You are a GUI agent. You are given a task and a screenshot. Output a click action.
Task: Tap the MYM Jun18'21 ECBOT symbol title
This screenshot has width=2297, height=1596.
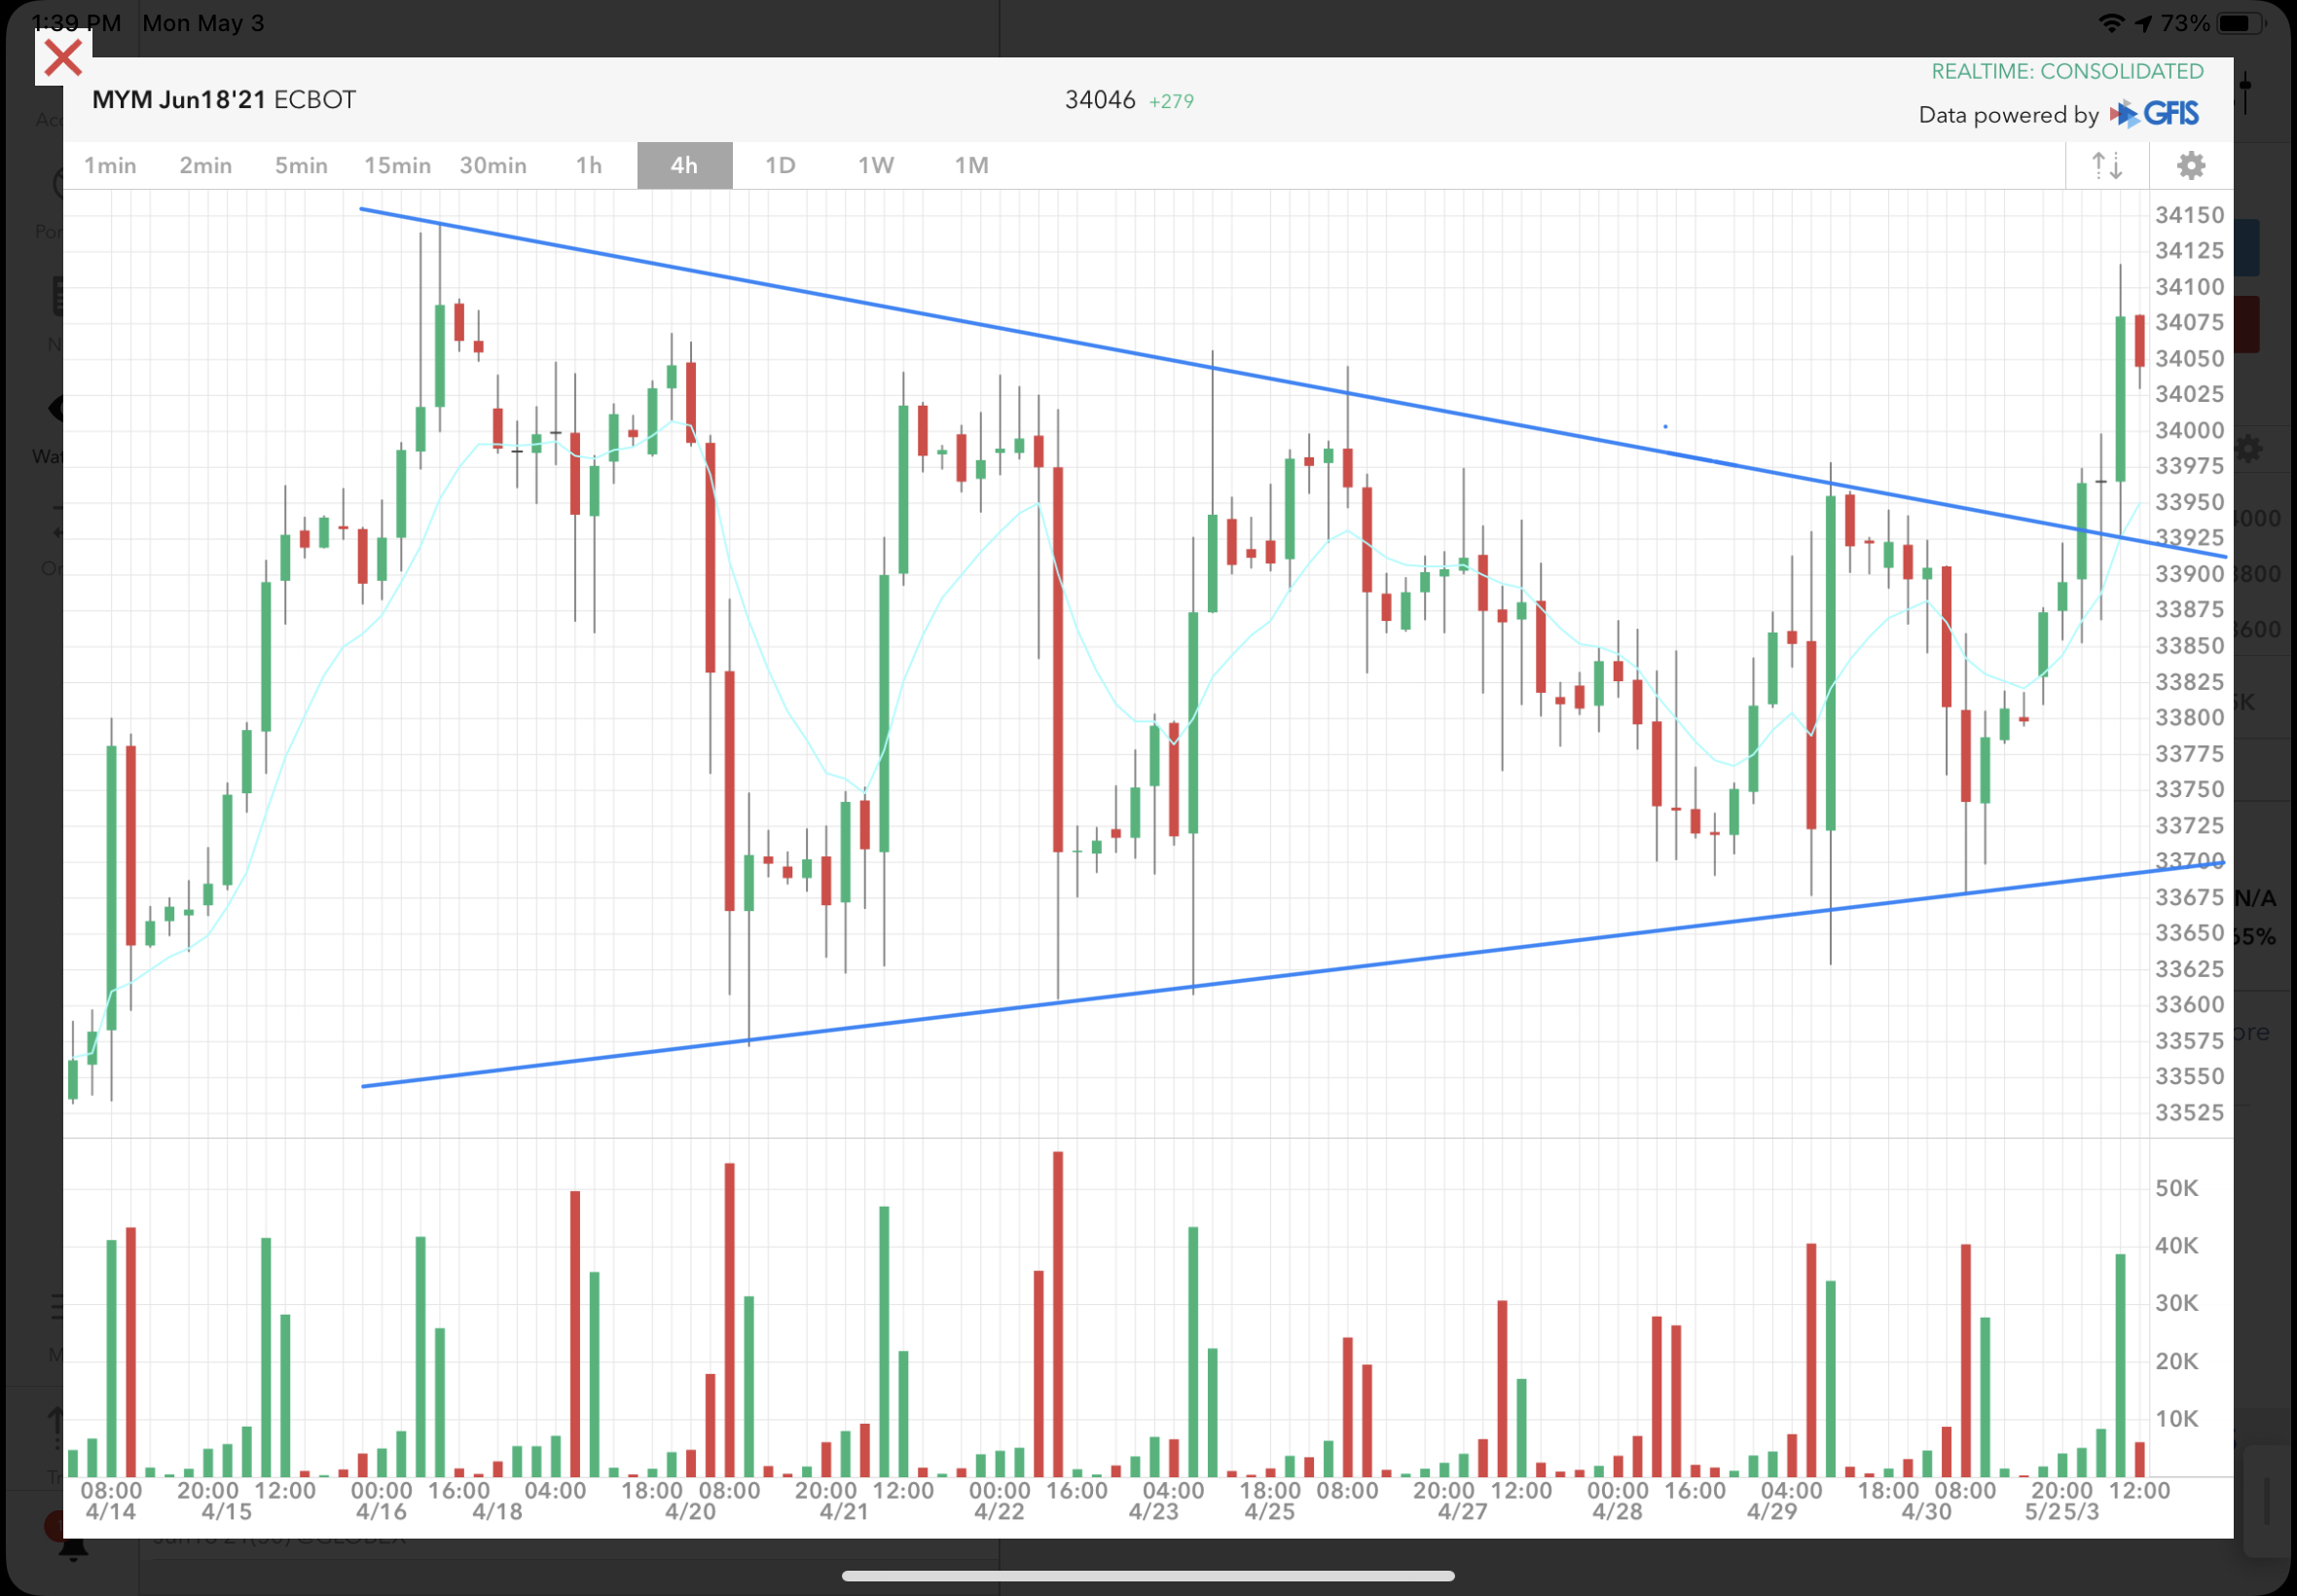[x=223, y=100]
